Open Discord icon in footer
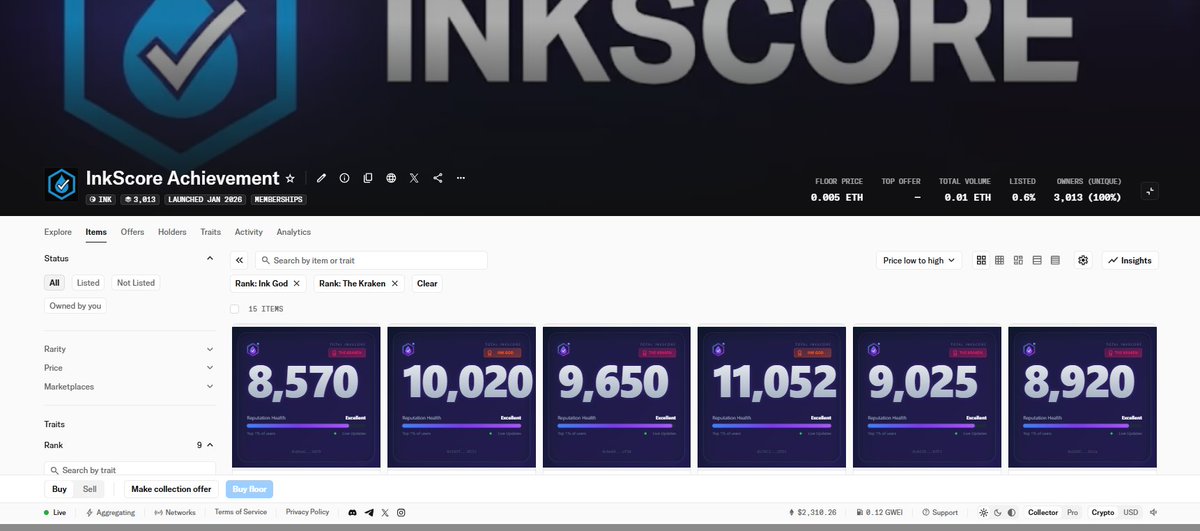The image size is (1200, 531). click(352, 512)
